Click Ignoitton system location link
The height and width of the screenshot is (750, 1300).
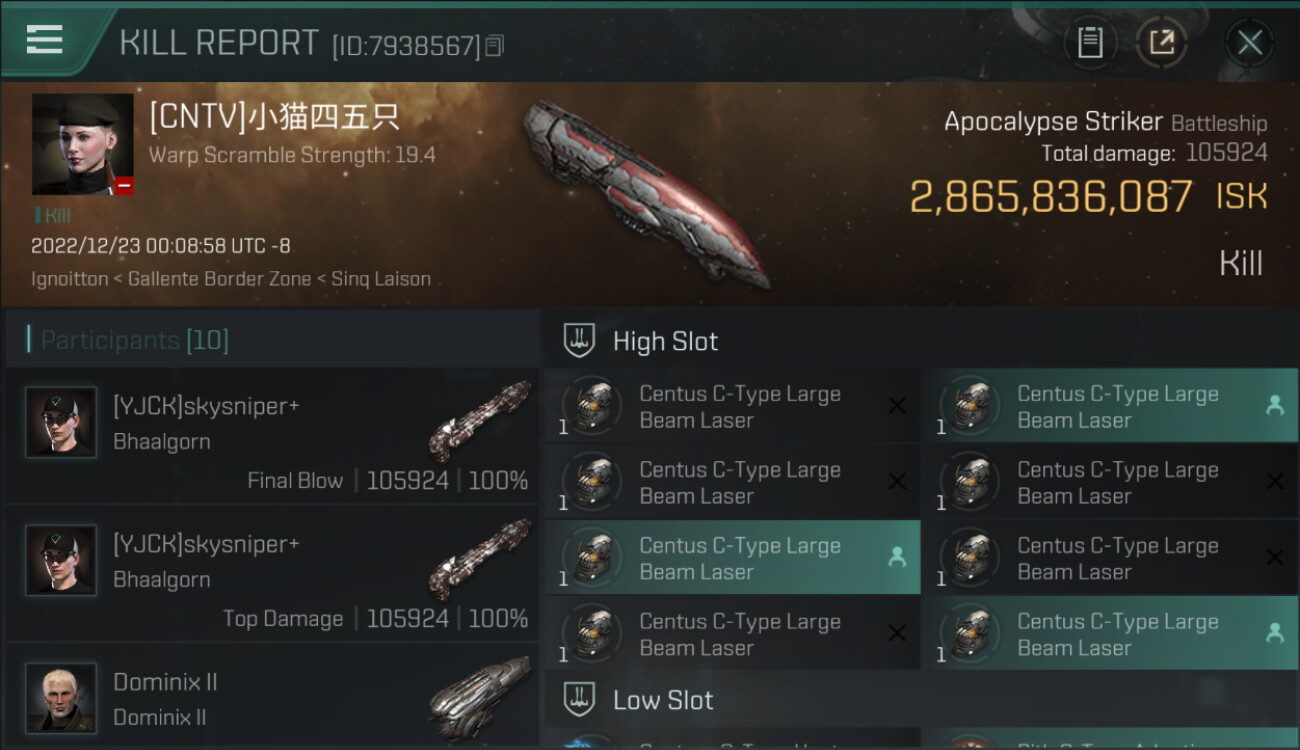pyautogui.click(x=69, y=279)
